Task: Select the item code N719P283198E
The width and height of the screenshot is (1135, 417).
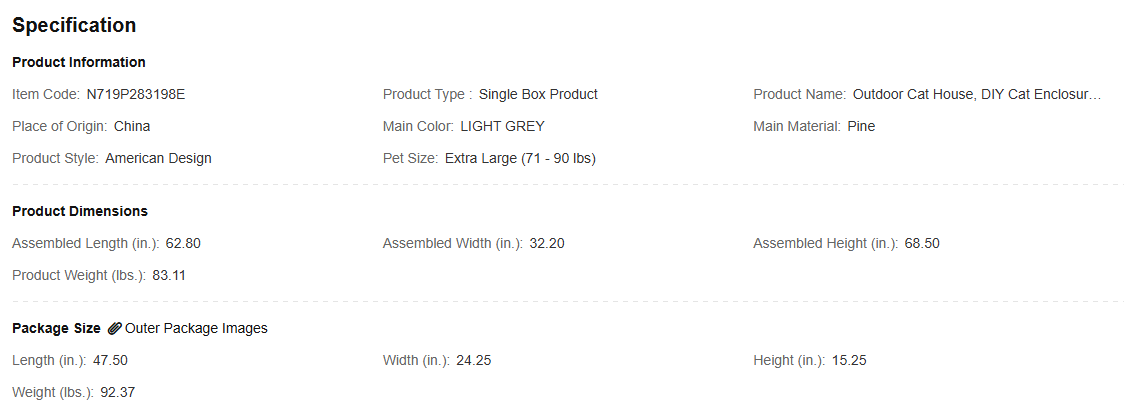Action: coord(136,94)
